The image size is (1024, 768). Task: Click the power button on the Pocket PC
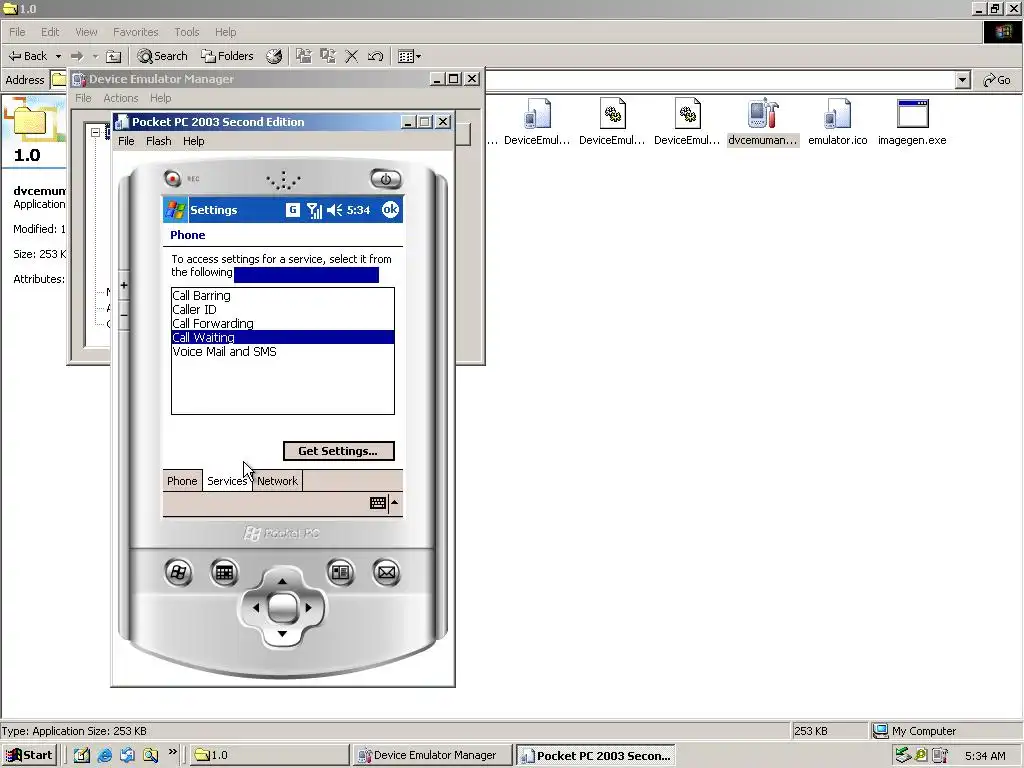386,179
